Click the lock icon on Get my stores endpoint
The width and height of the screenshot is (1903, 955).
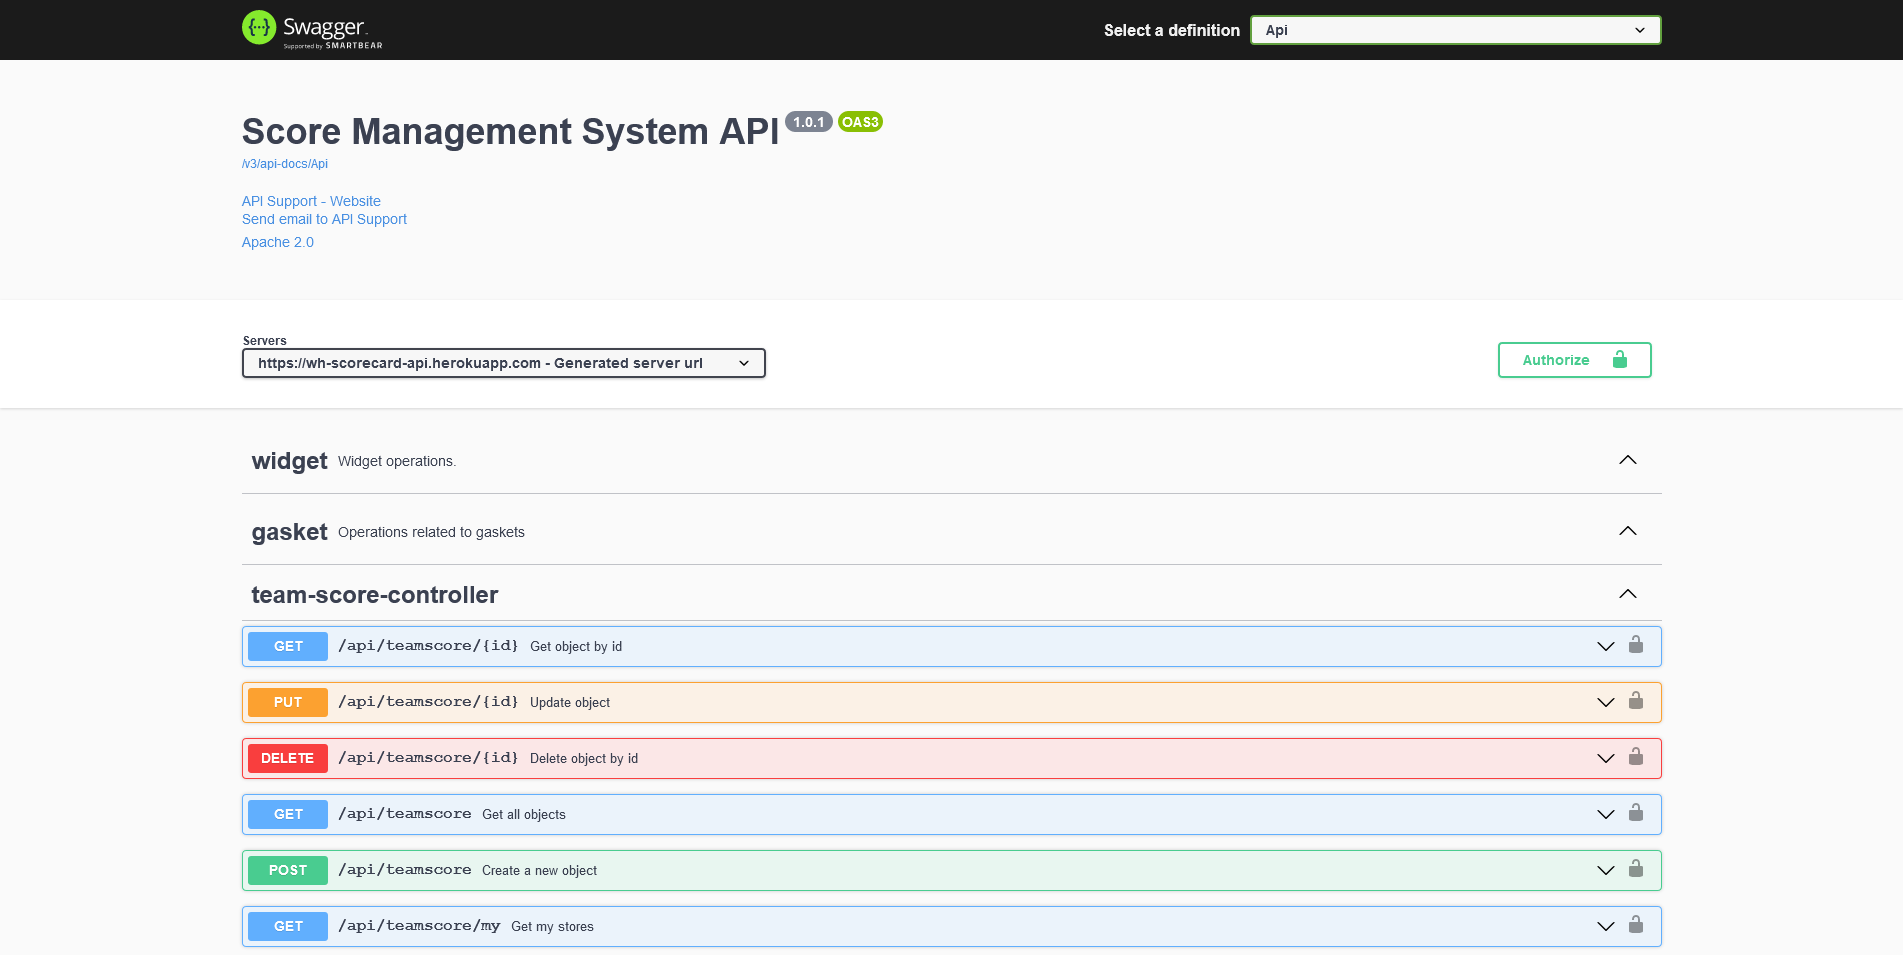point(1636,925)
